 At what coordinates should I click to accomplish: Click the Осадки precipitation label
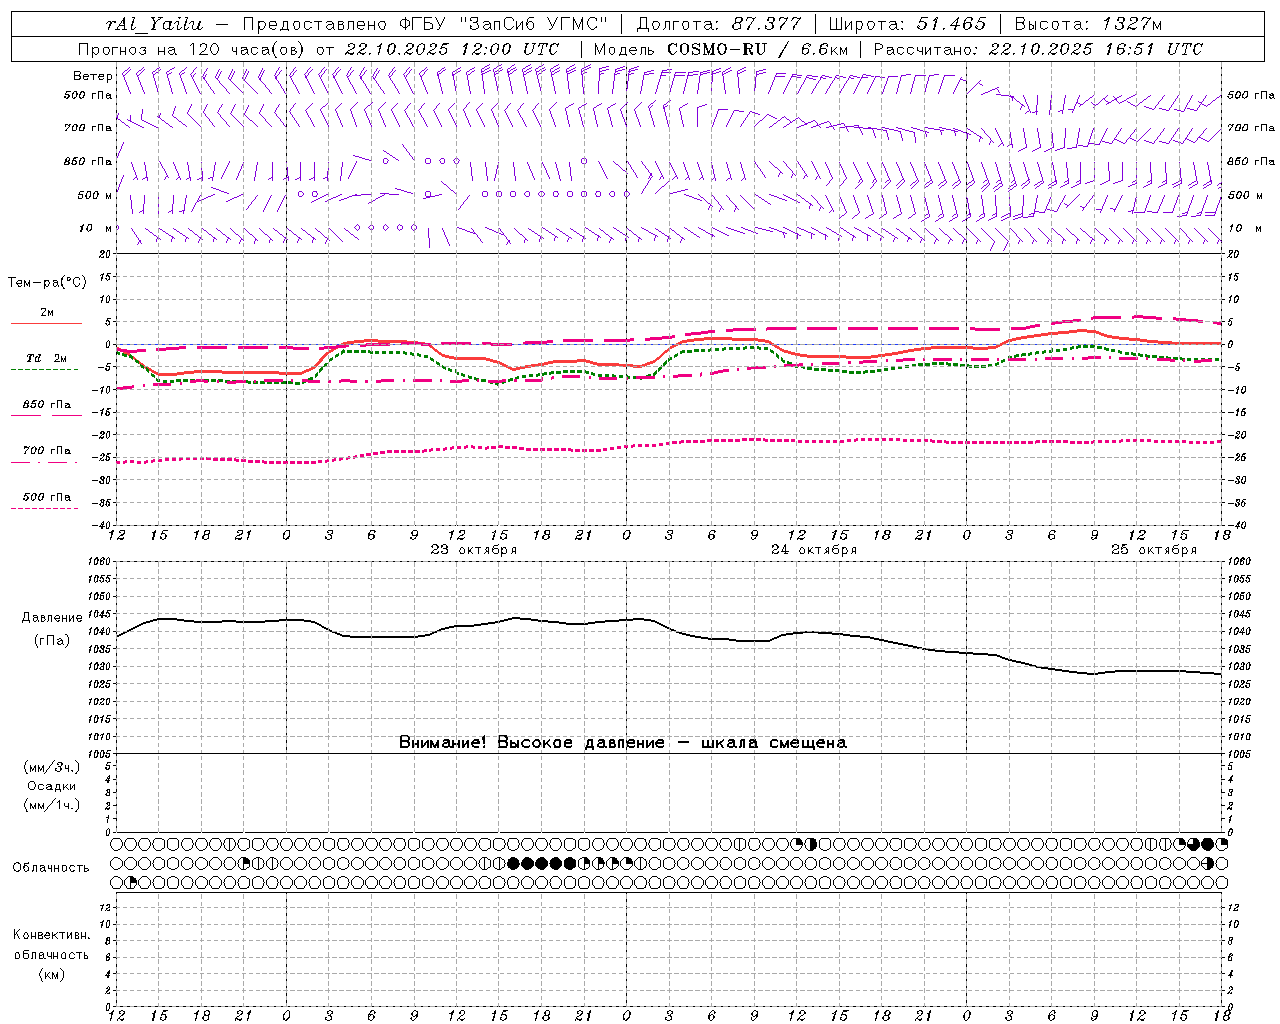click(51, 786)
